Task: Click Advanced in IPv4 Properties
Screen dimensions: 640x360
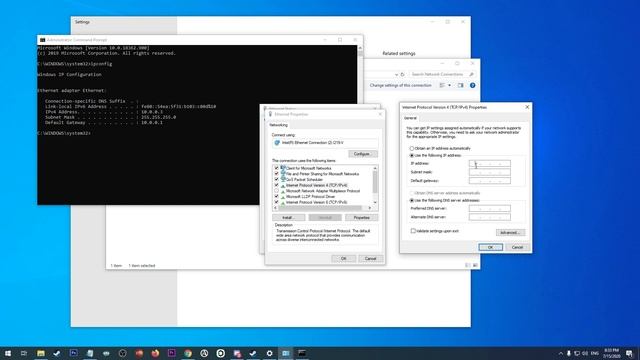Action: 510,233
